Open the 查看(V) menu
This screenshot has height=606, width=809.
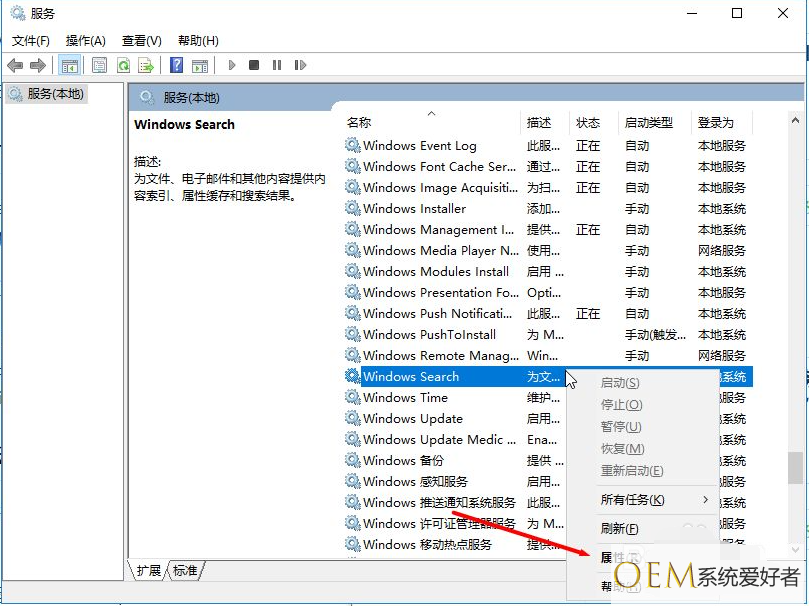click(141, 40)
